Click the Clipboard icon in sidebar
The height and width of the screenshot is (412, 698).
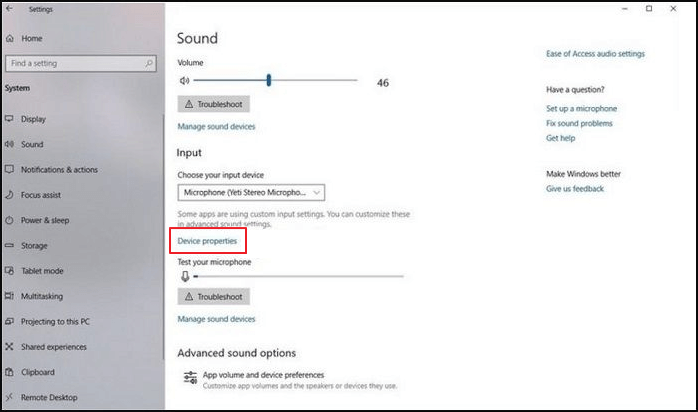coord(9,372)
